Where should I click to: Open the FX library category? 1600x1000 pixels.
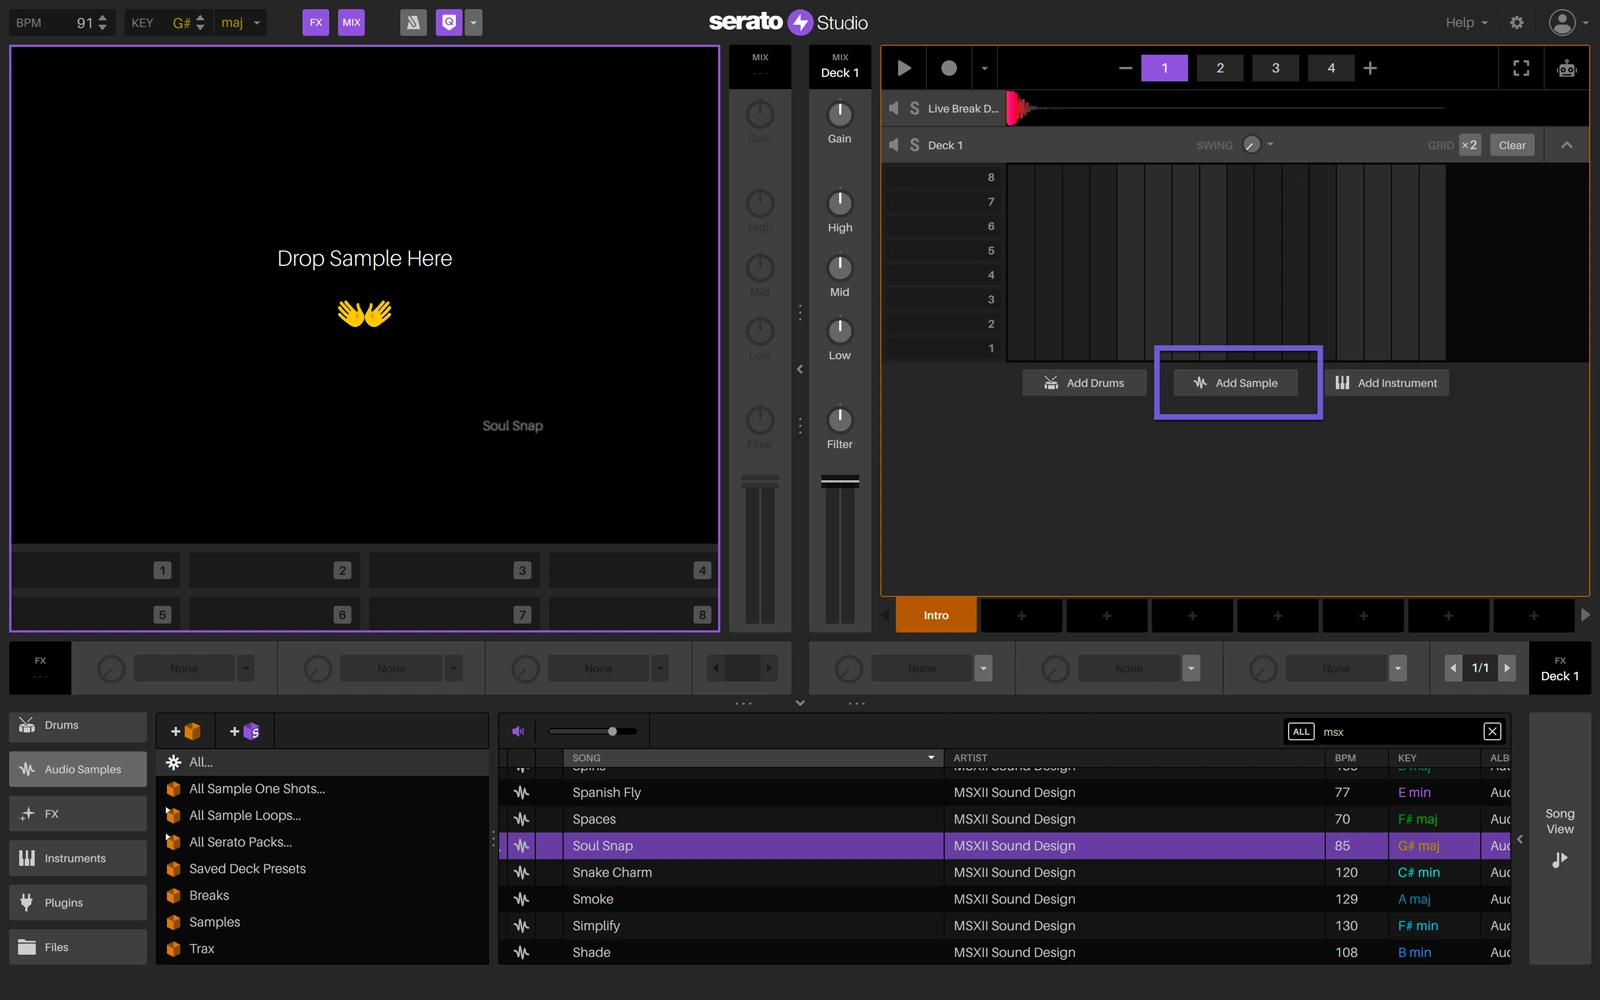point(78,814)
